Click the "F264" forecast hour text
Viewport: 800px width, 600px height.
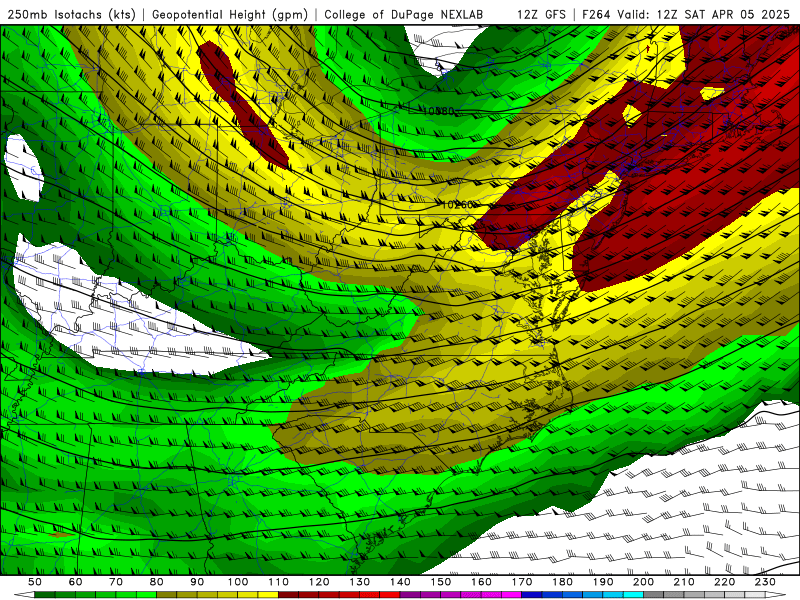(x=596, y=14)
